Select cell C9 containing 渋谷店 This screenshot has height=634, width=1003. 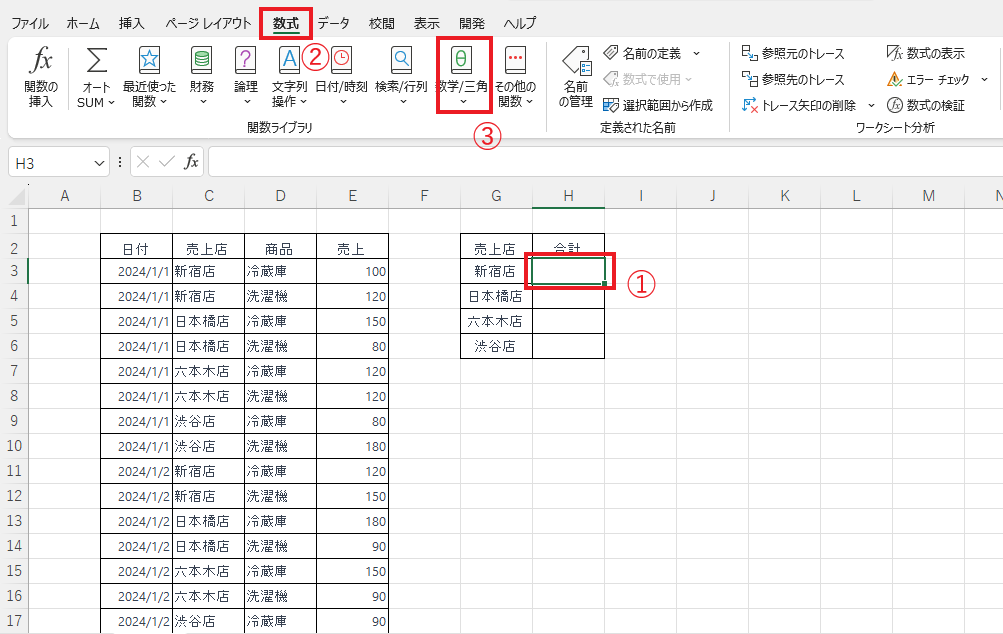pos(209,421)
